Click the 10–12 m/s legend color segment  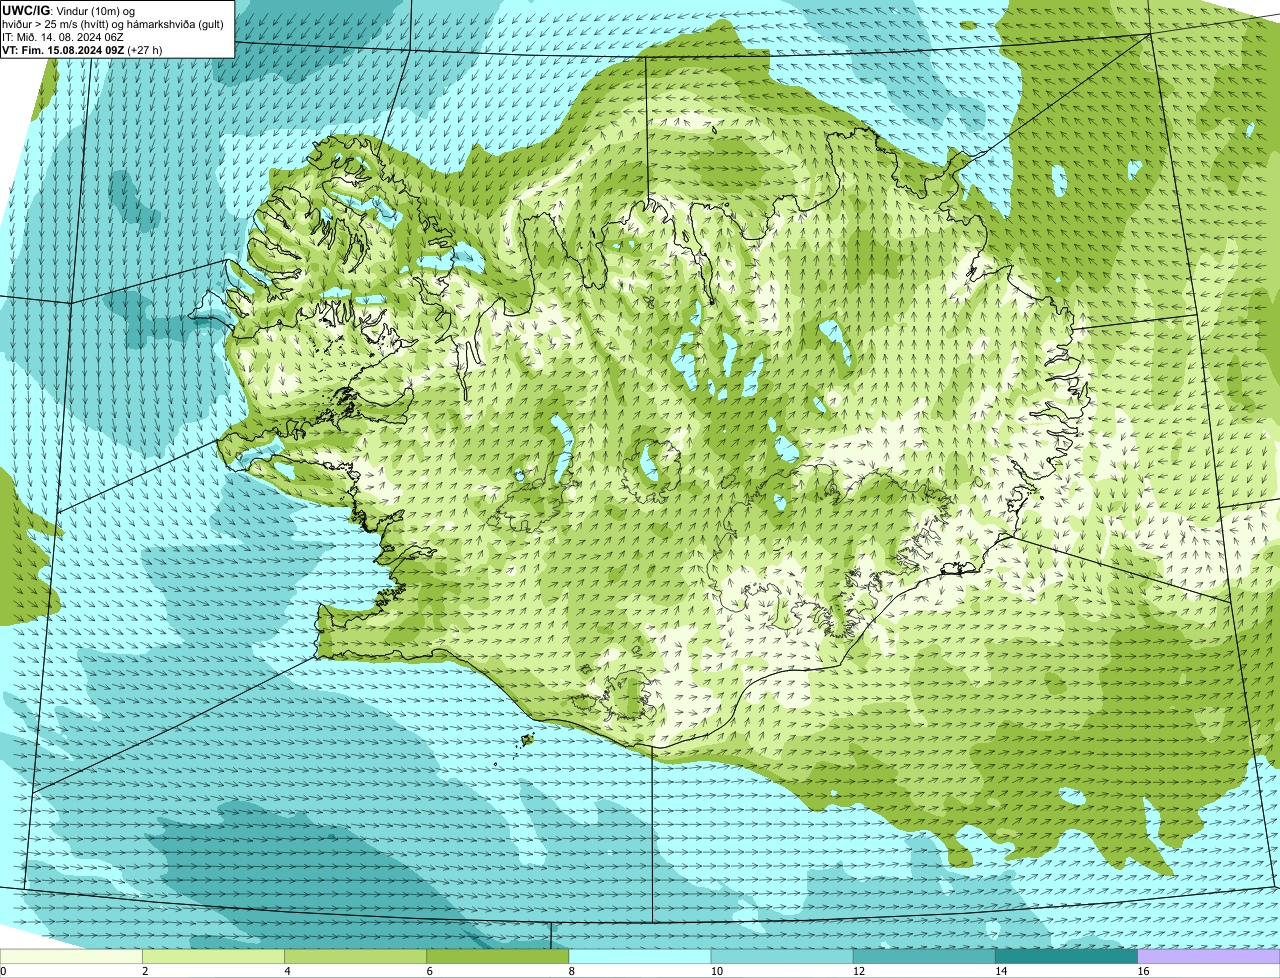[782, 957]
